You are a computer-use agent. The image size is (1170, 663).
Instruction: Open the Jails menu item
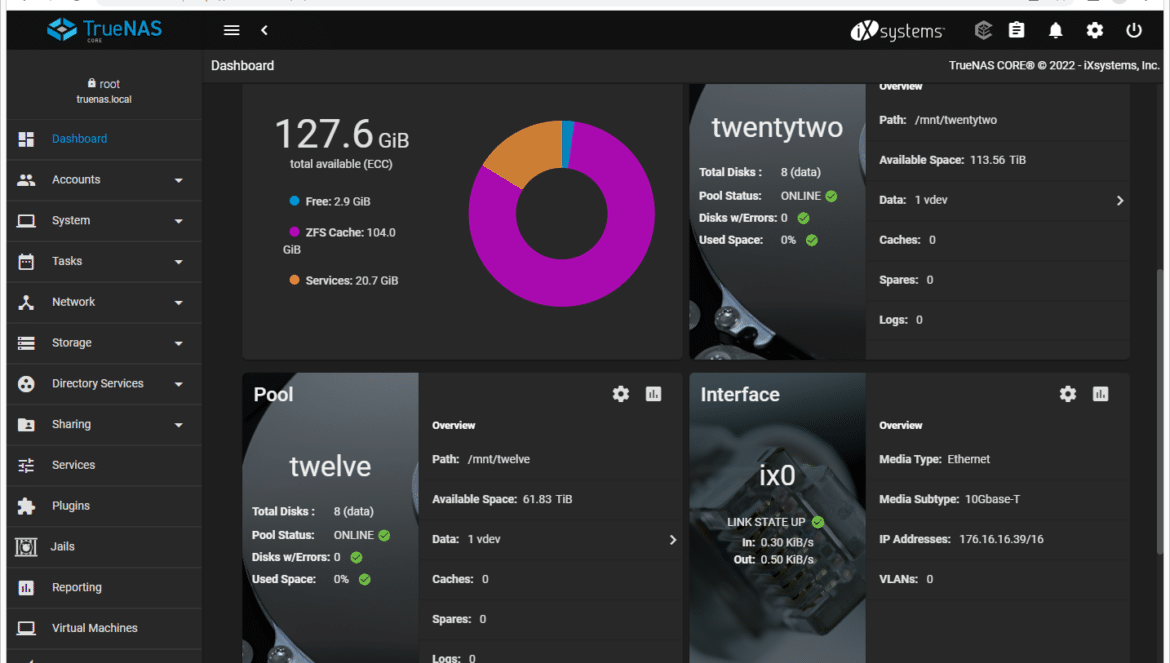pyautogui.click(x=63, y=547)
